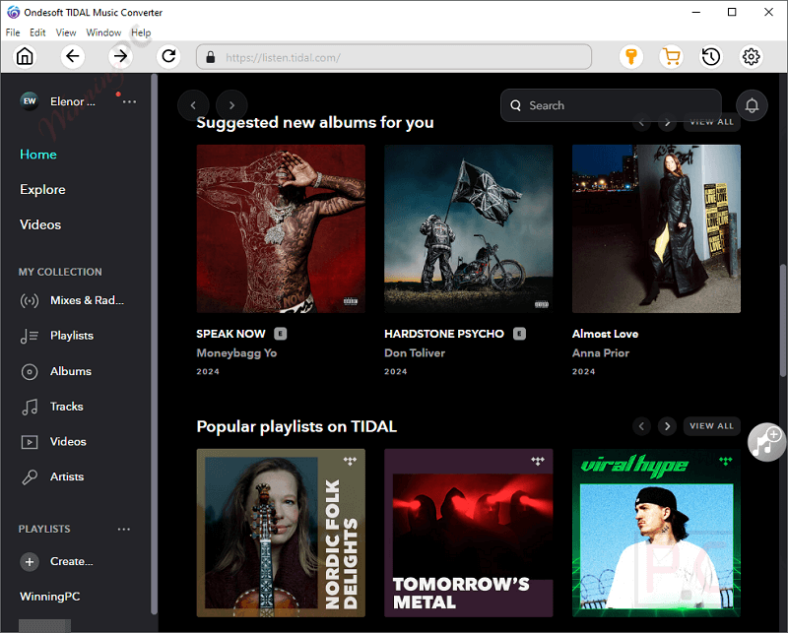Click the lock icon in address bar
The width and height of the screenshot is (788, 633).
pyautogui.click(x=211, y=57)
